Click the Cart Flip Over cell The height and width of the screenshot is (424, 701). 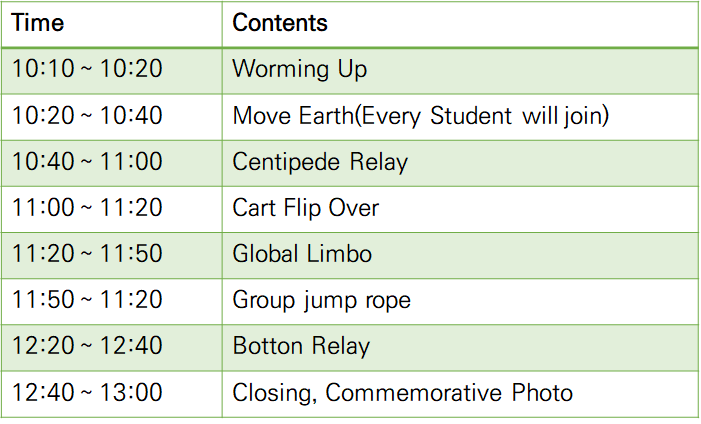(306, 208)
